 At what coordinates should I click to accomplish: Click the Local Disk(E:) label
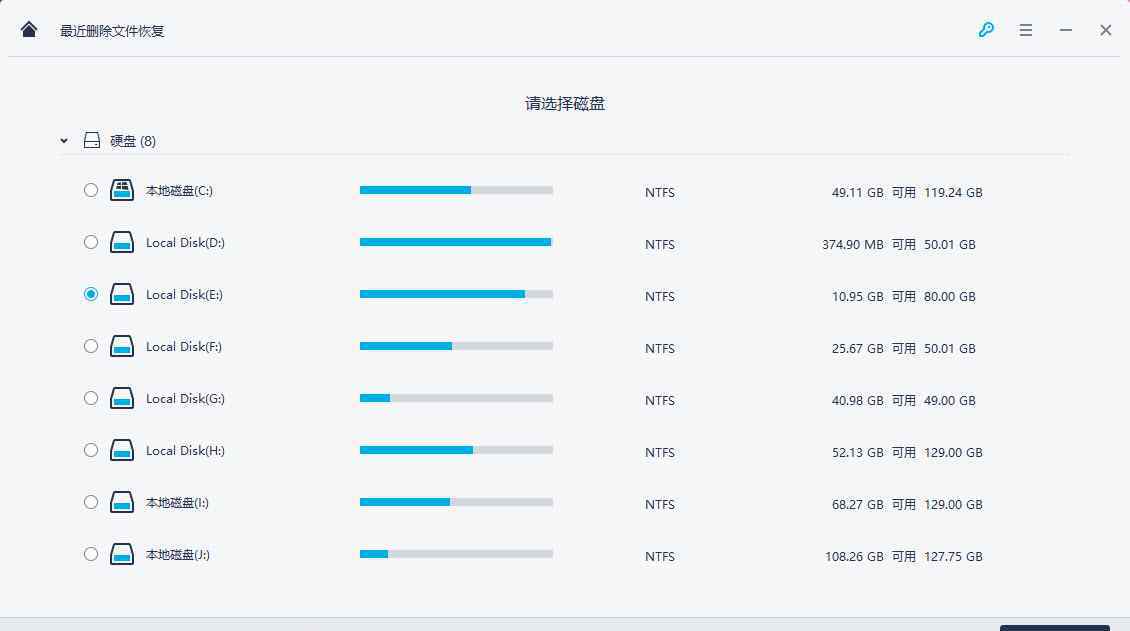pos(184,295)
